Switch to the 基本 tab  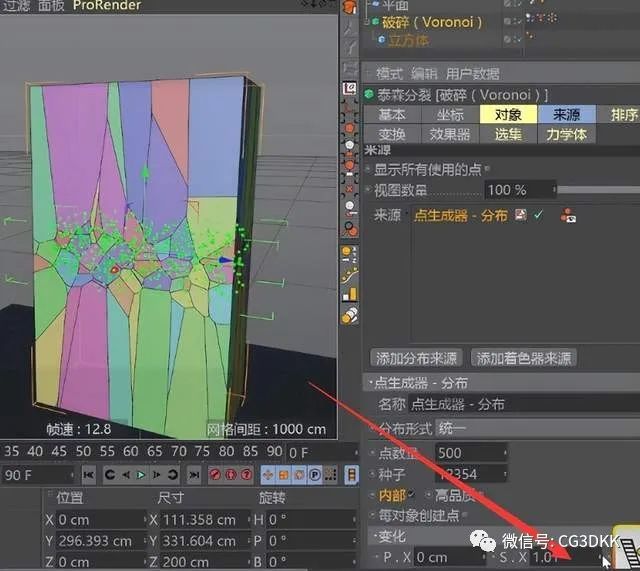(391, 115)
